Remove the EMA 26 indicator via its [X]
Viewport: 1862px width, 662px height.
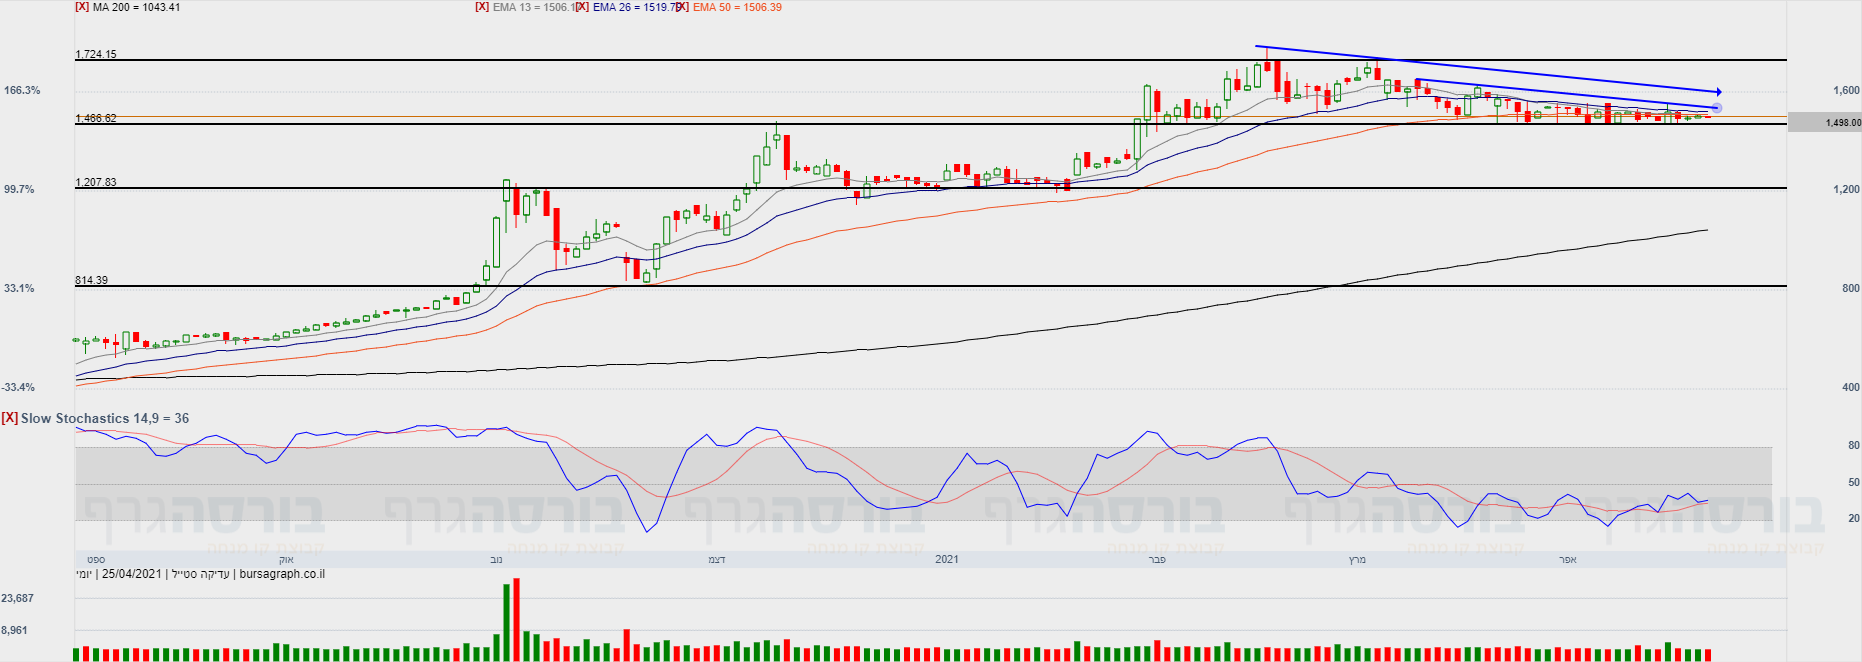coord(582,7)
